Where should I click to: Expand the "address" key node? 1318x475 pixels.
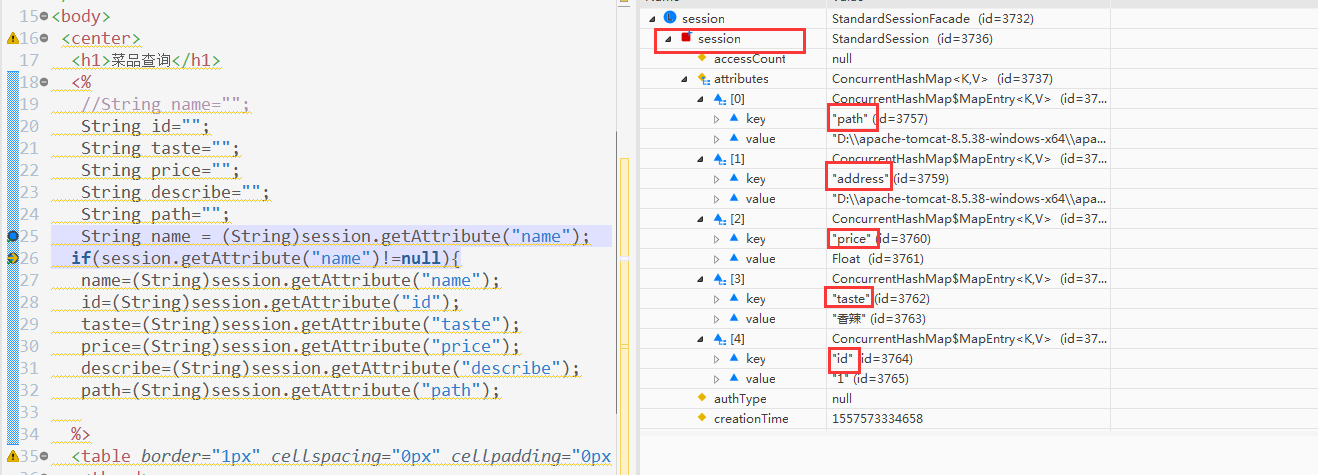717,178
